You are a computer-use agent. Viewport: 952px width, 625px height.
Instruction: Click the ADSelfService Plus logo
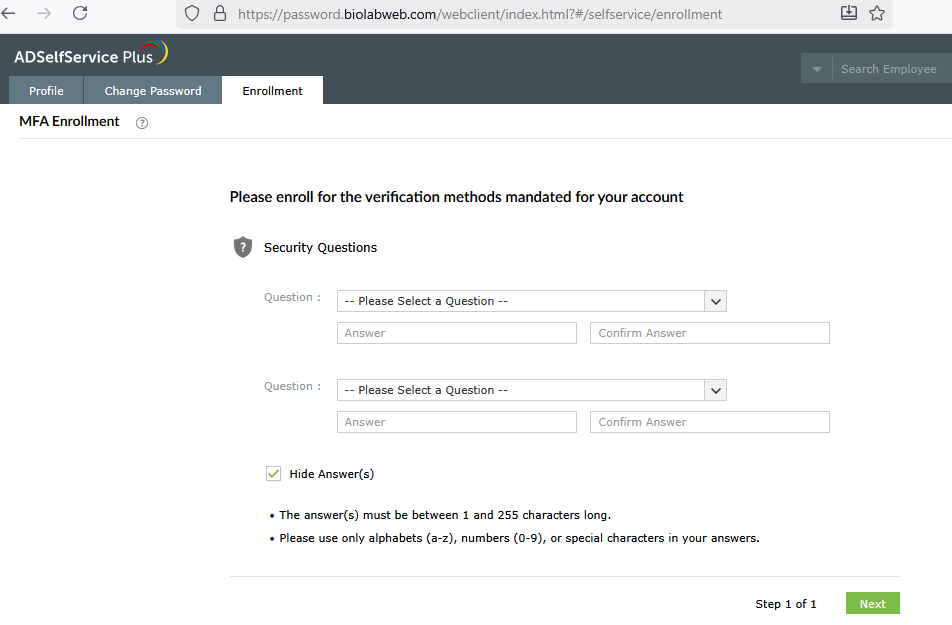(x=90, y=55)
